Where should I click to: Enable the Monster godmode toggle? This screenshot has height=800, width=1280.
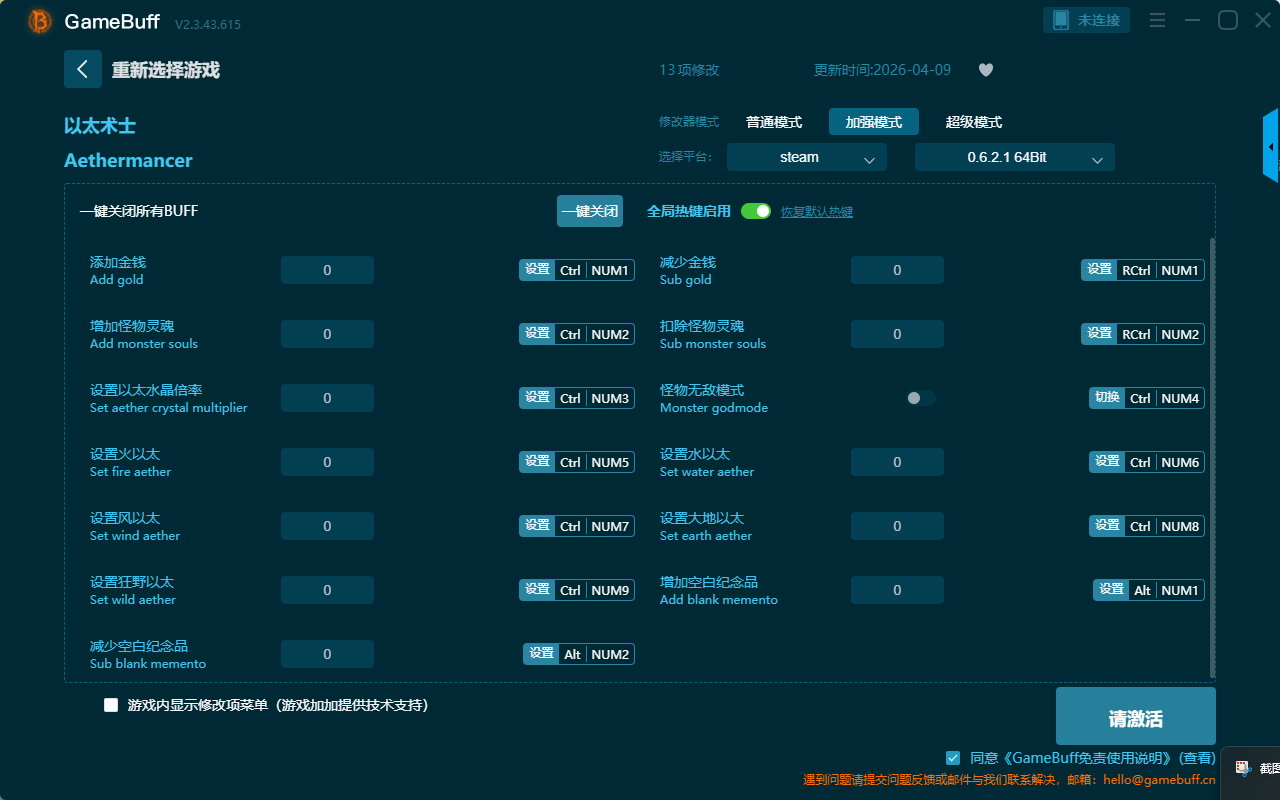[921, 398]
